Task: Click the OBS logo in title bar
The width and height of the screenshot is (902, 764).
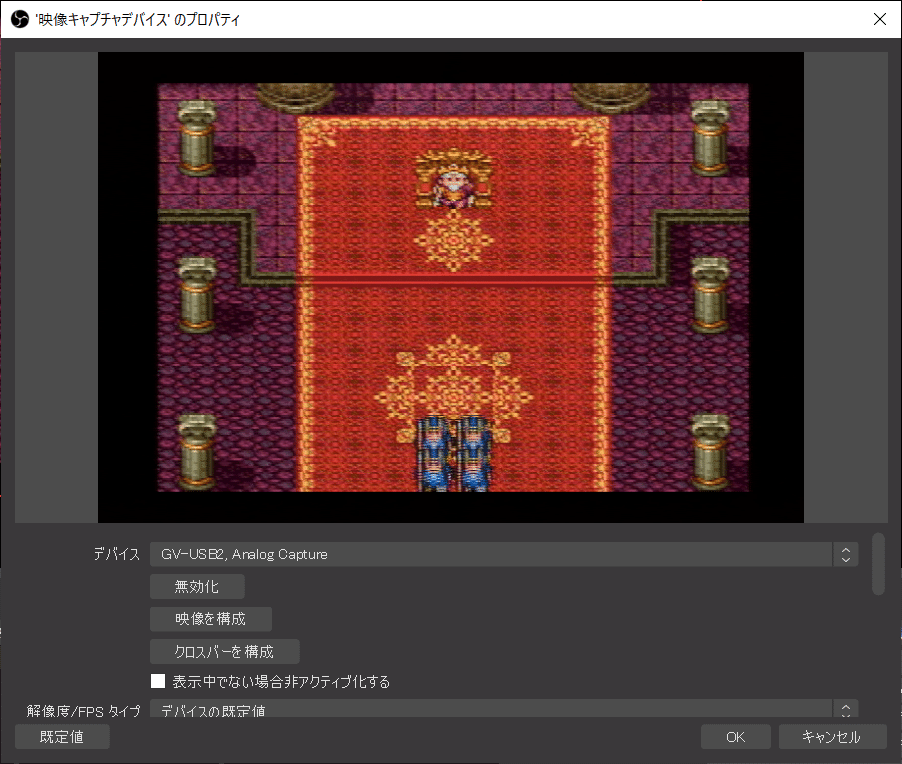Action: (x=20, y=19)
